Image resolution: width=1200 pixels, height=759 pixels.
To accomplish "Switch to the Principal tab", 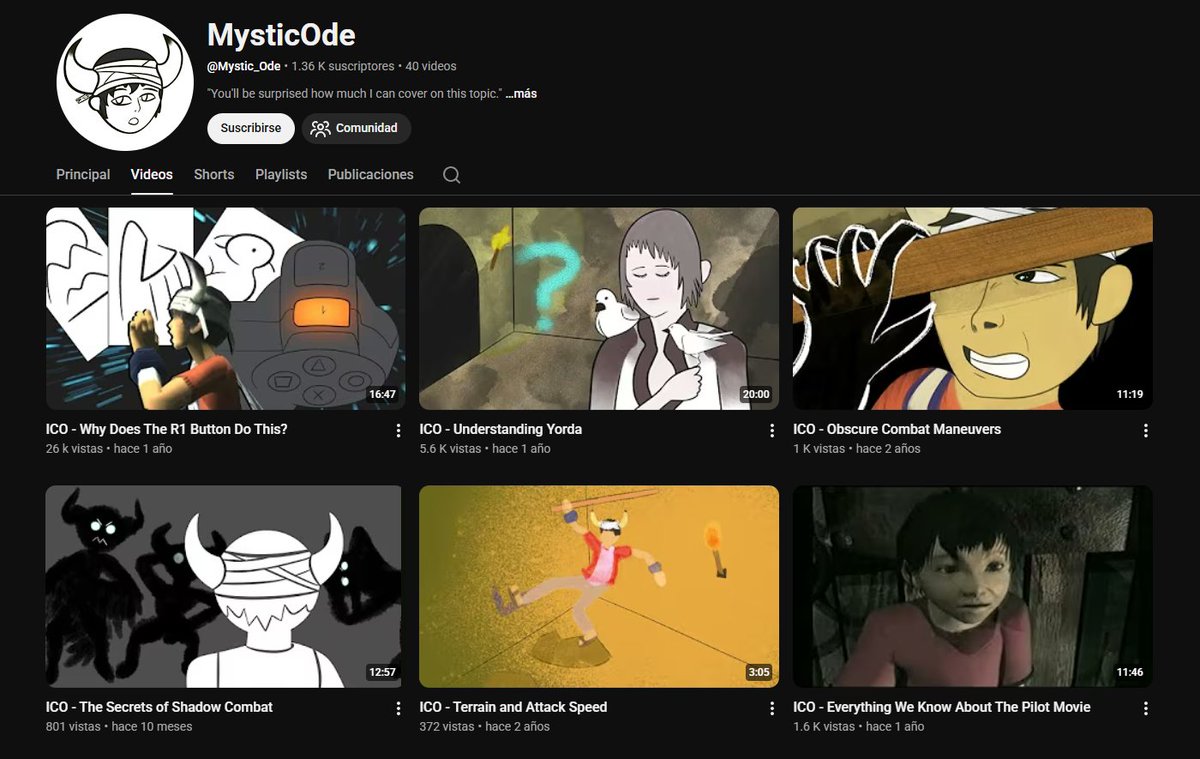I will [83, 174].
